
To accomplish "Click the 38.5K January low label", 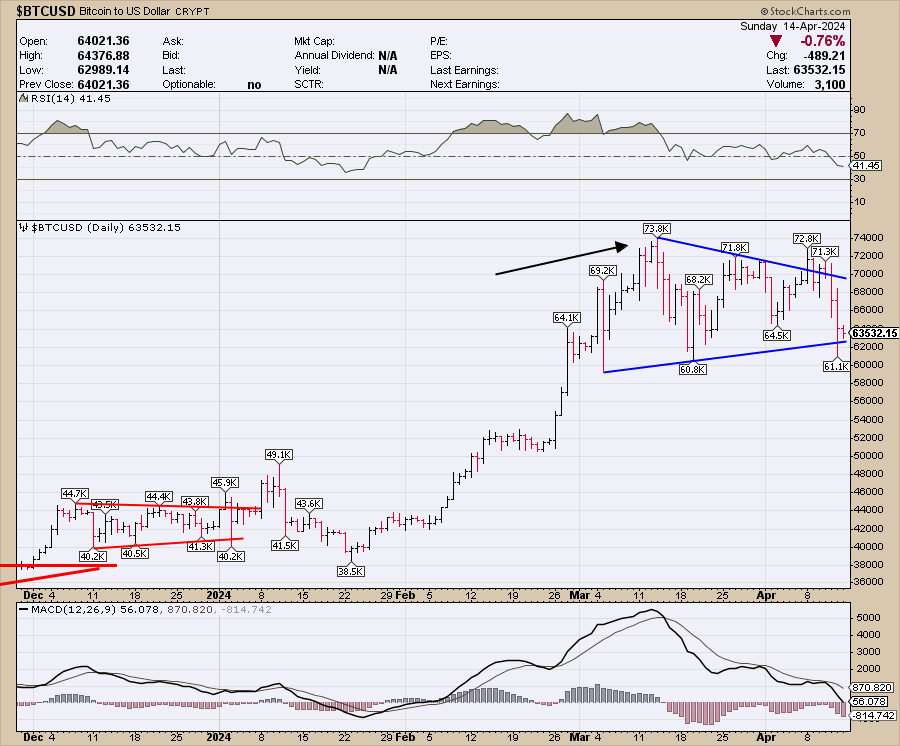I will tap(351, 572).
